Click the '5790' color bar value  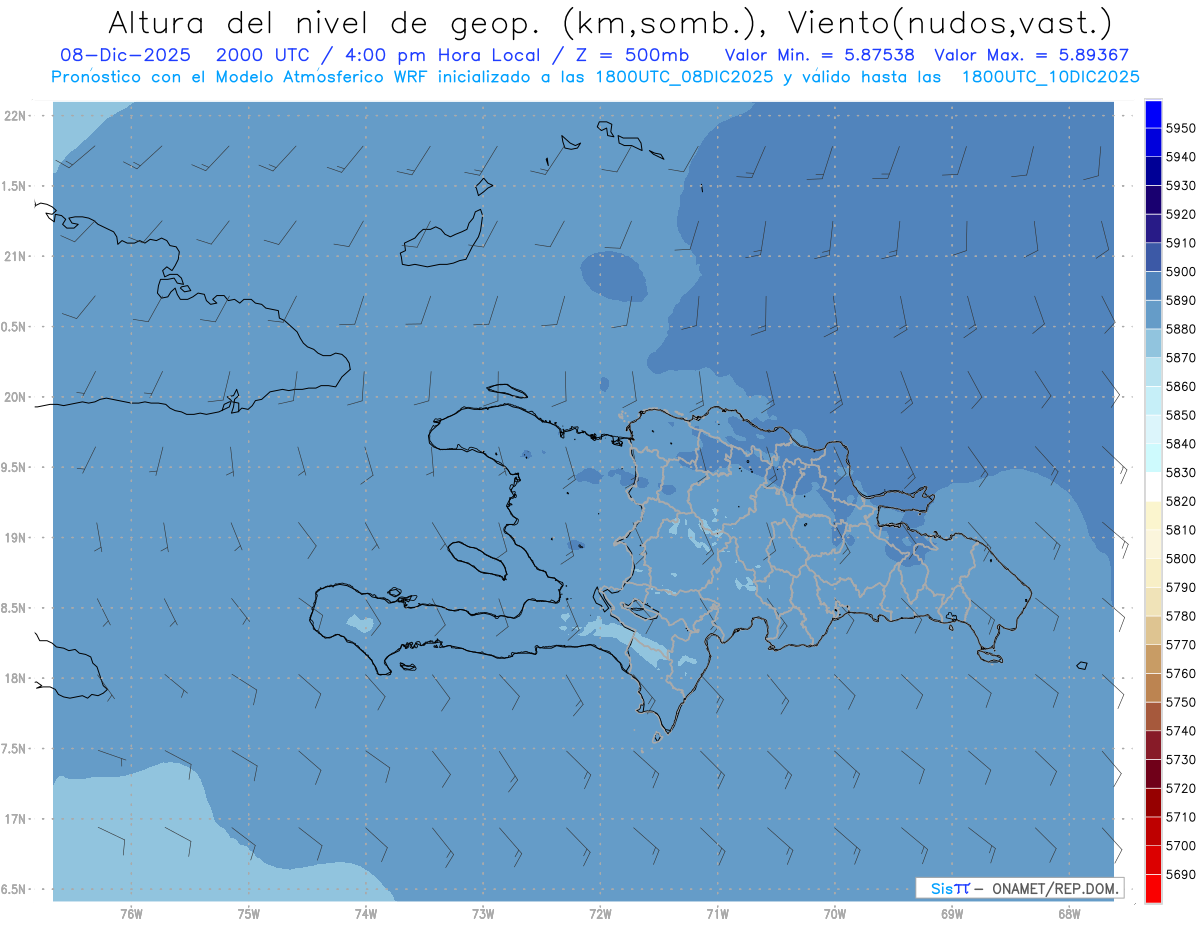1180,587
